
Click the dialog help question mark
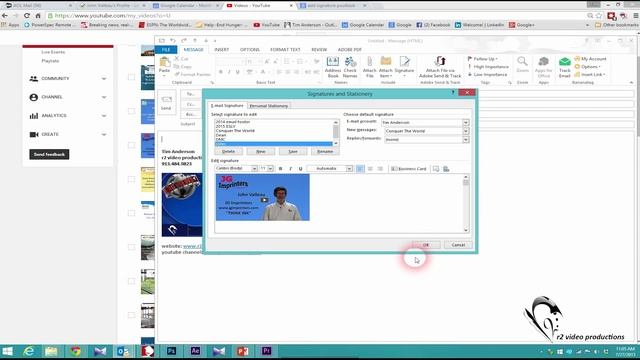pyautogui.click(x=453, y=93)
